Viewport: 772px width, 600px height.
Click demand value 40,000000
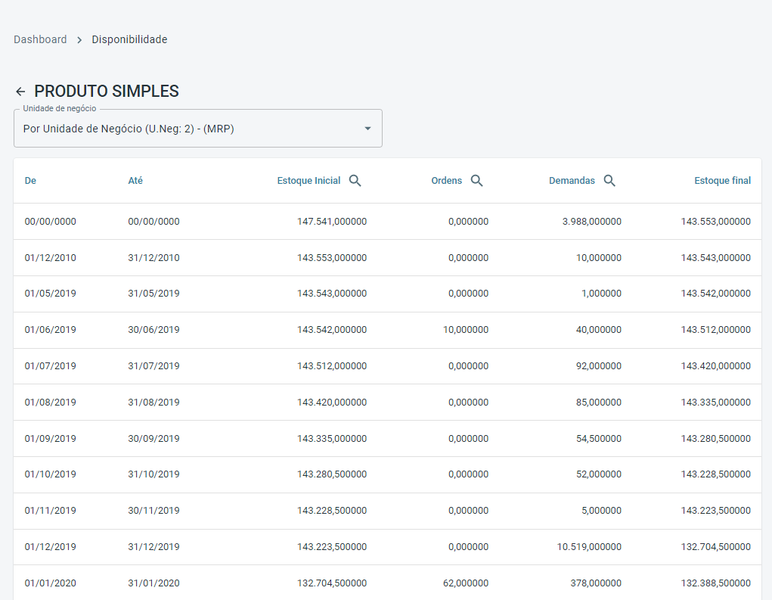599,330
